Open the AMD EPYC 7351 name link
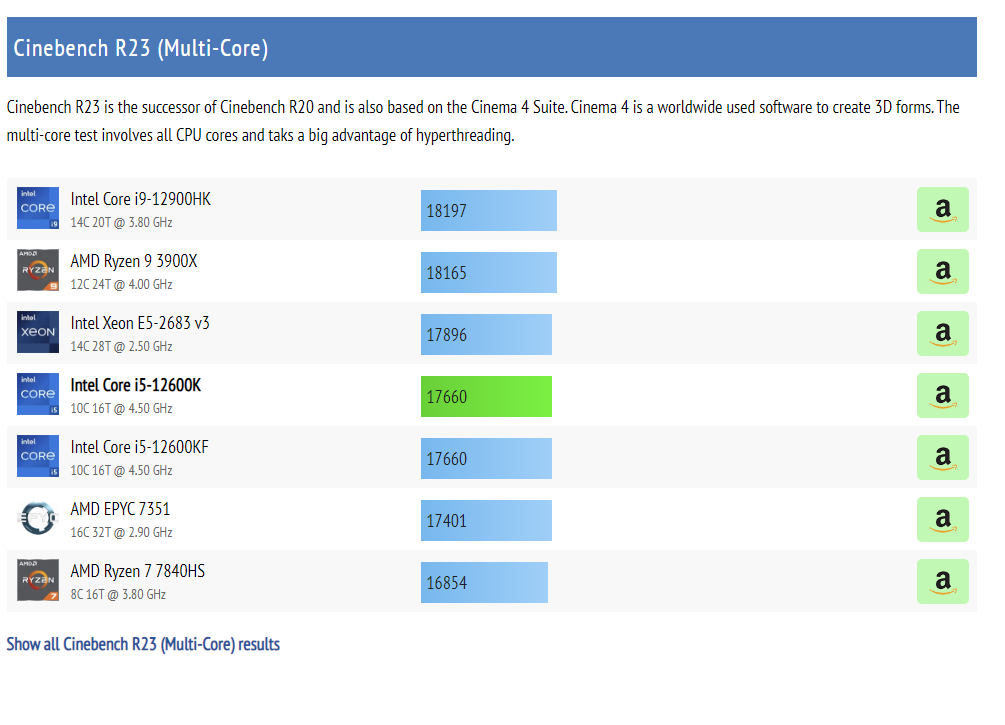 pyautogui.click(x=120, y=509)
